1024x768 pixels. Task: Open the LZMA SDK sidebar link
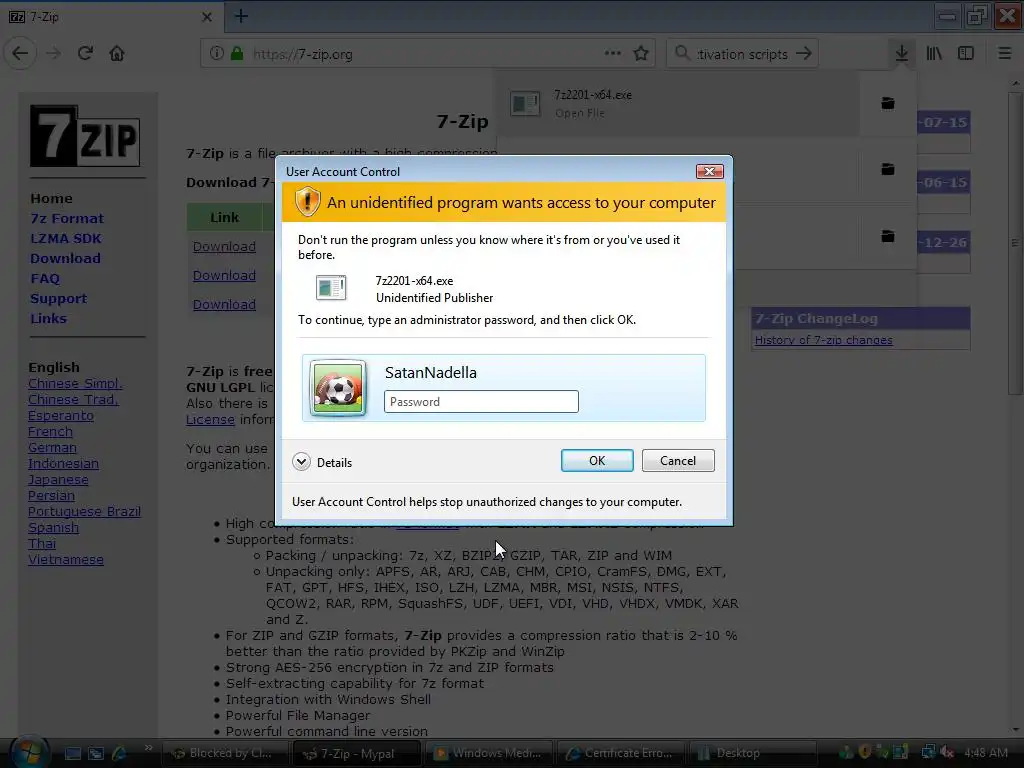(66, 238)
